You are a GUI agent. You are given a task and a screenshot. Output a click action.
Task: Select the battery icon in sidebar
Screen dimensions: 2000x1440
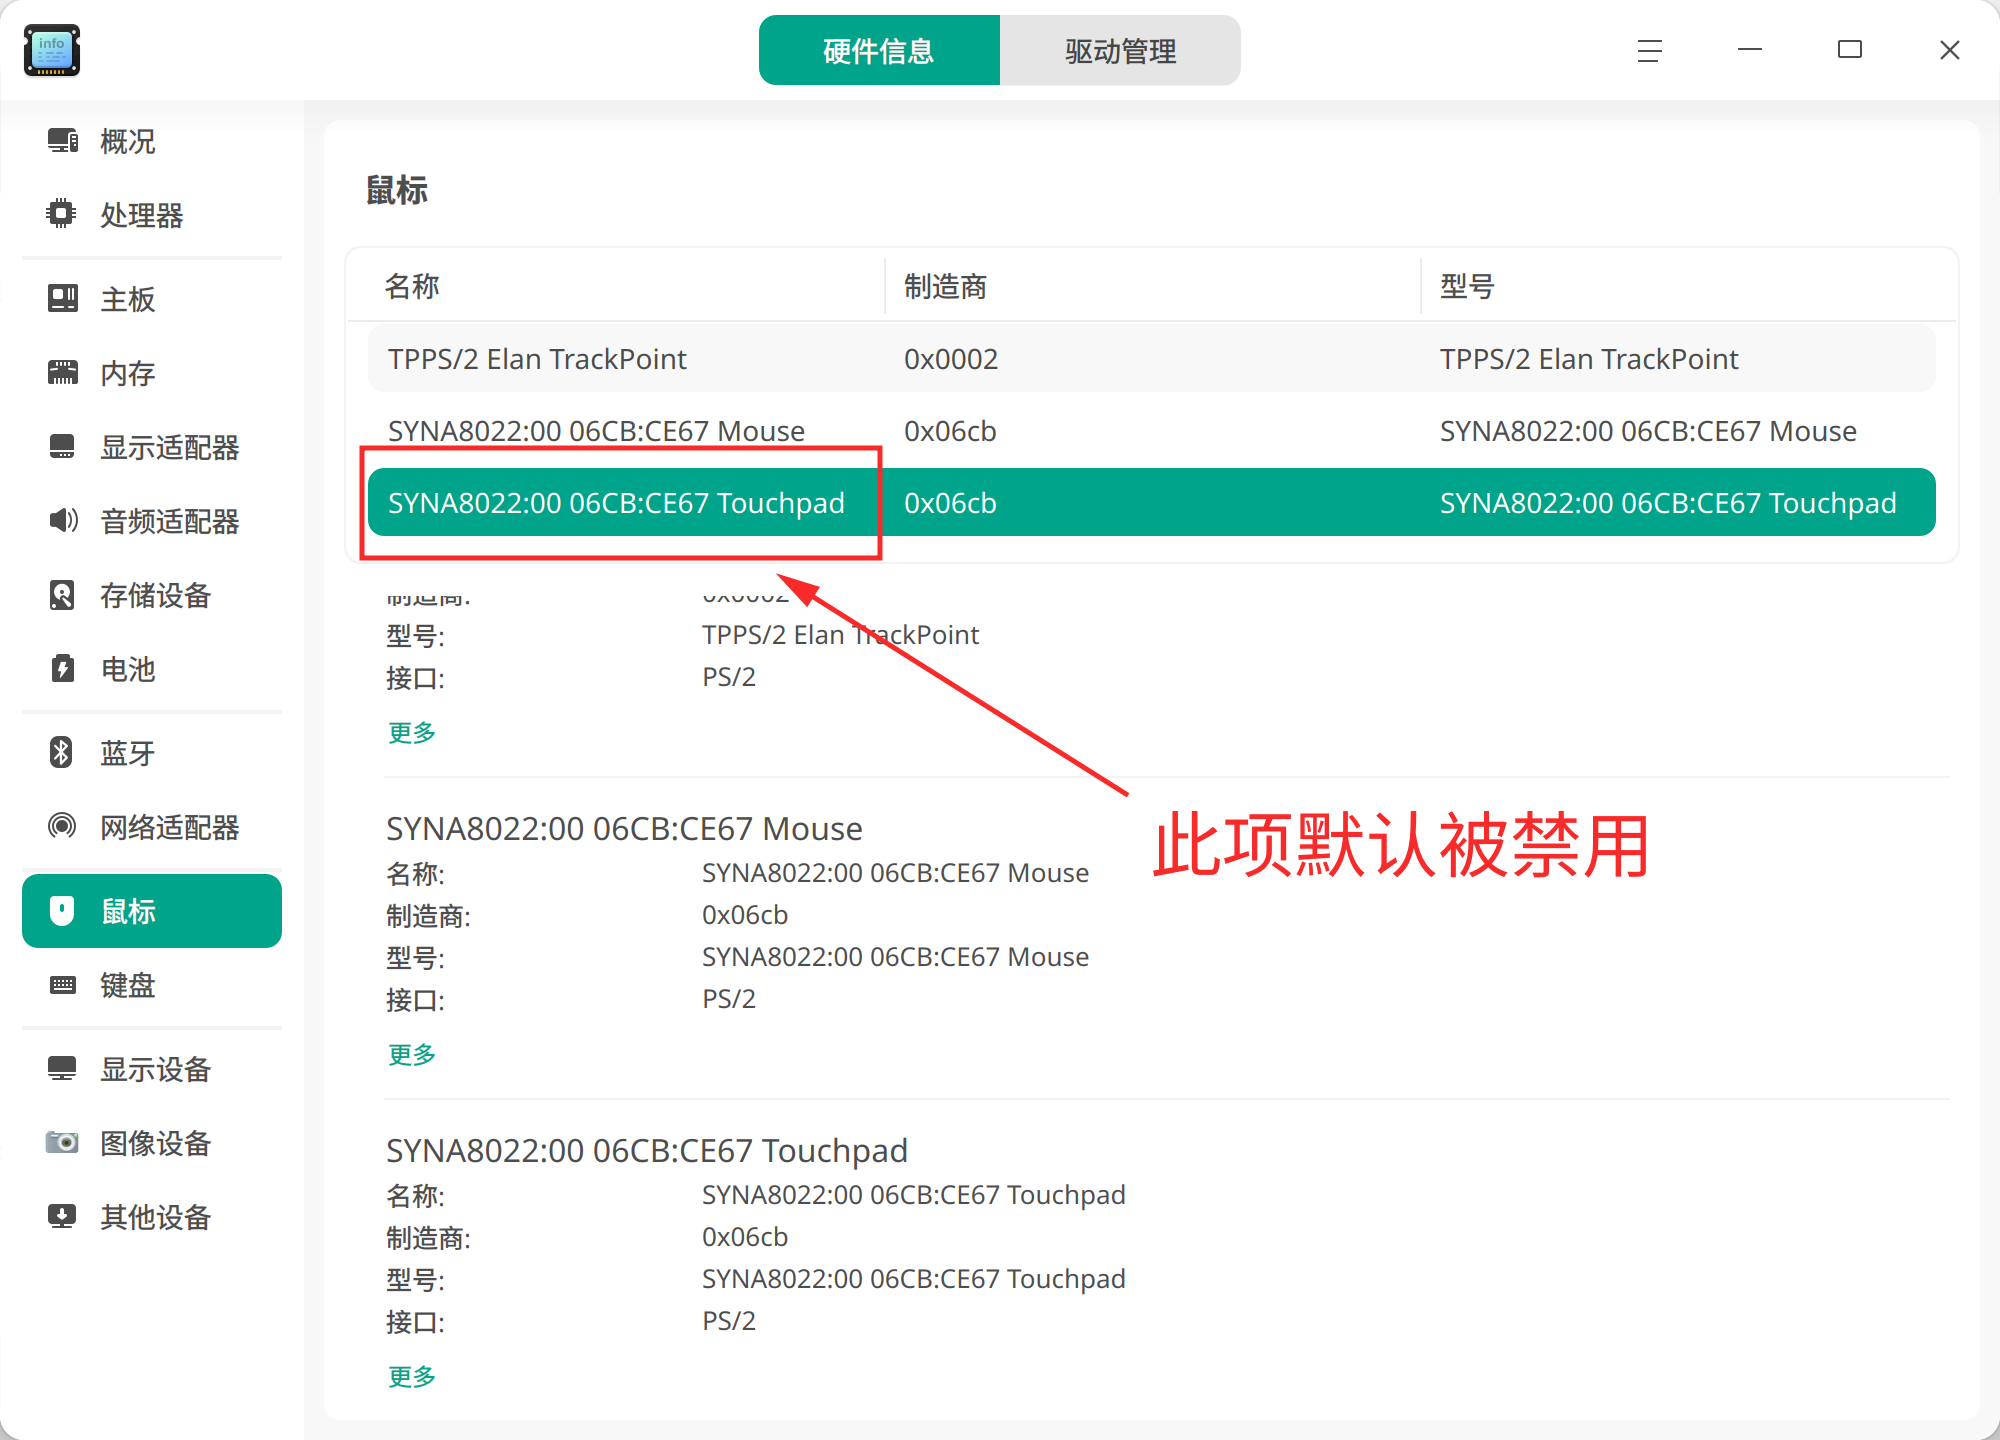pyautogui.click(x=62, y=668)
